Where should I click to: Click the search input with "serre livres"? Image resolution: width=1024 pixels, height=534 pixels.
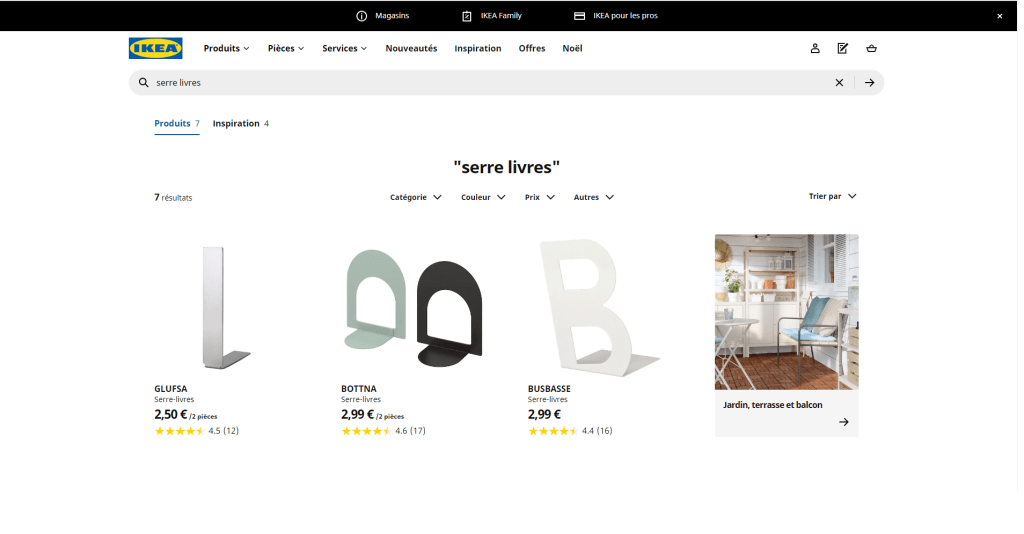click(480, 83)
